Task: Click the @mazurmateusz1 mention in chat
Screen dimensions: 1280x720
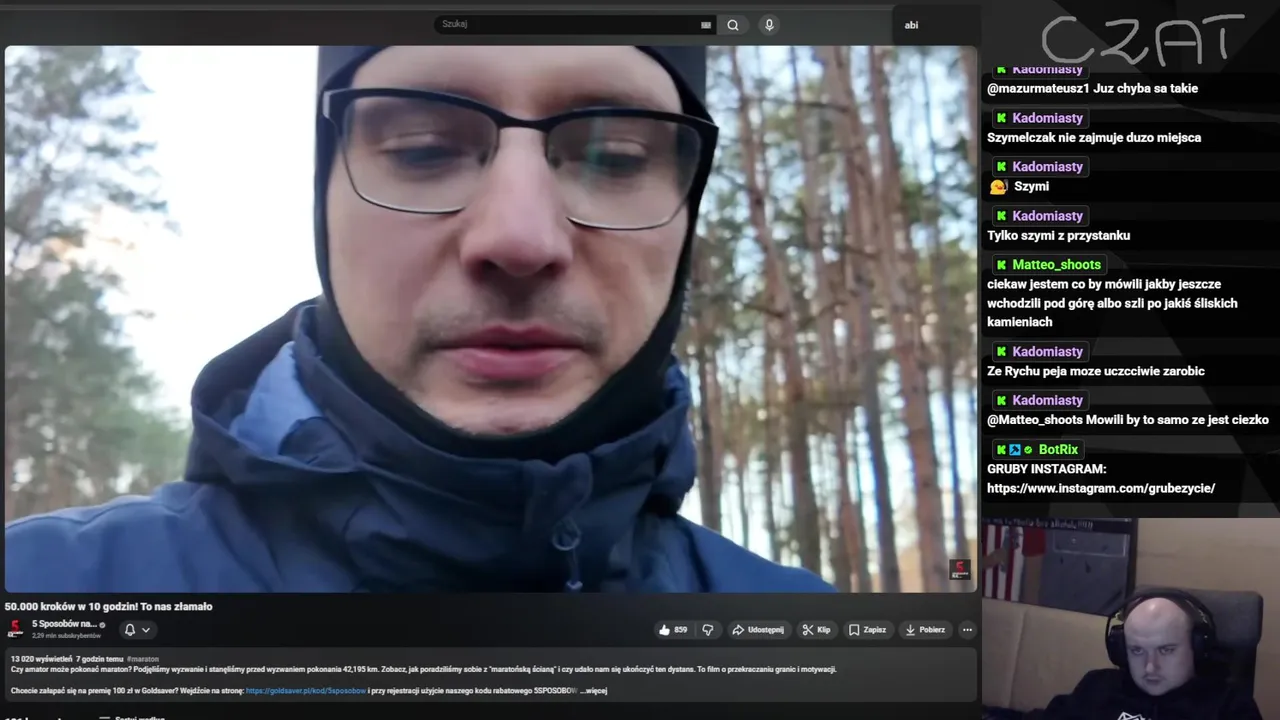Action: pyautogui.click(x=1038, y=88)
